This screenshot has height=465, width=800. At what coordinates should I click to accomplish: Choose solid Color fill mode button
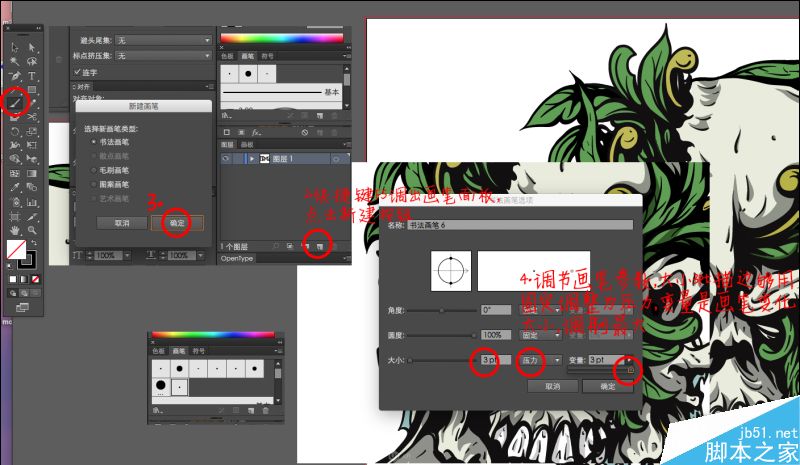click(x=13, y=279)
